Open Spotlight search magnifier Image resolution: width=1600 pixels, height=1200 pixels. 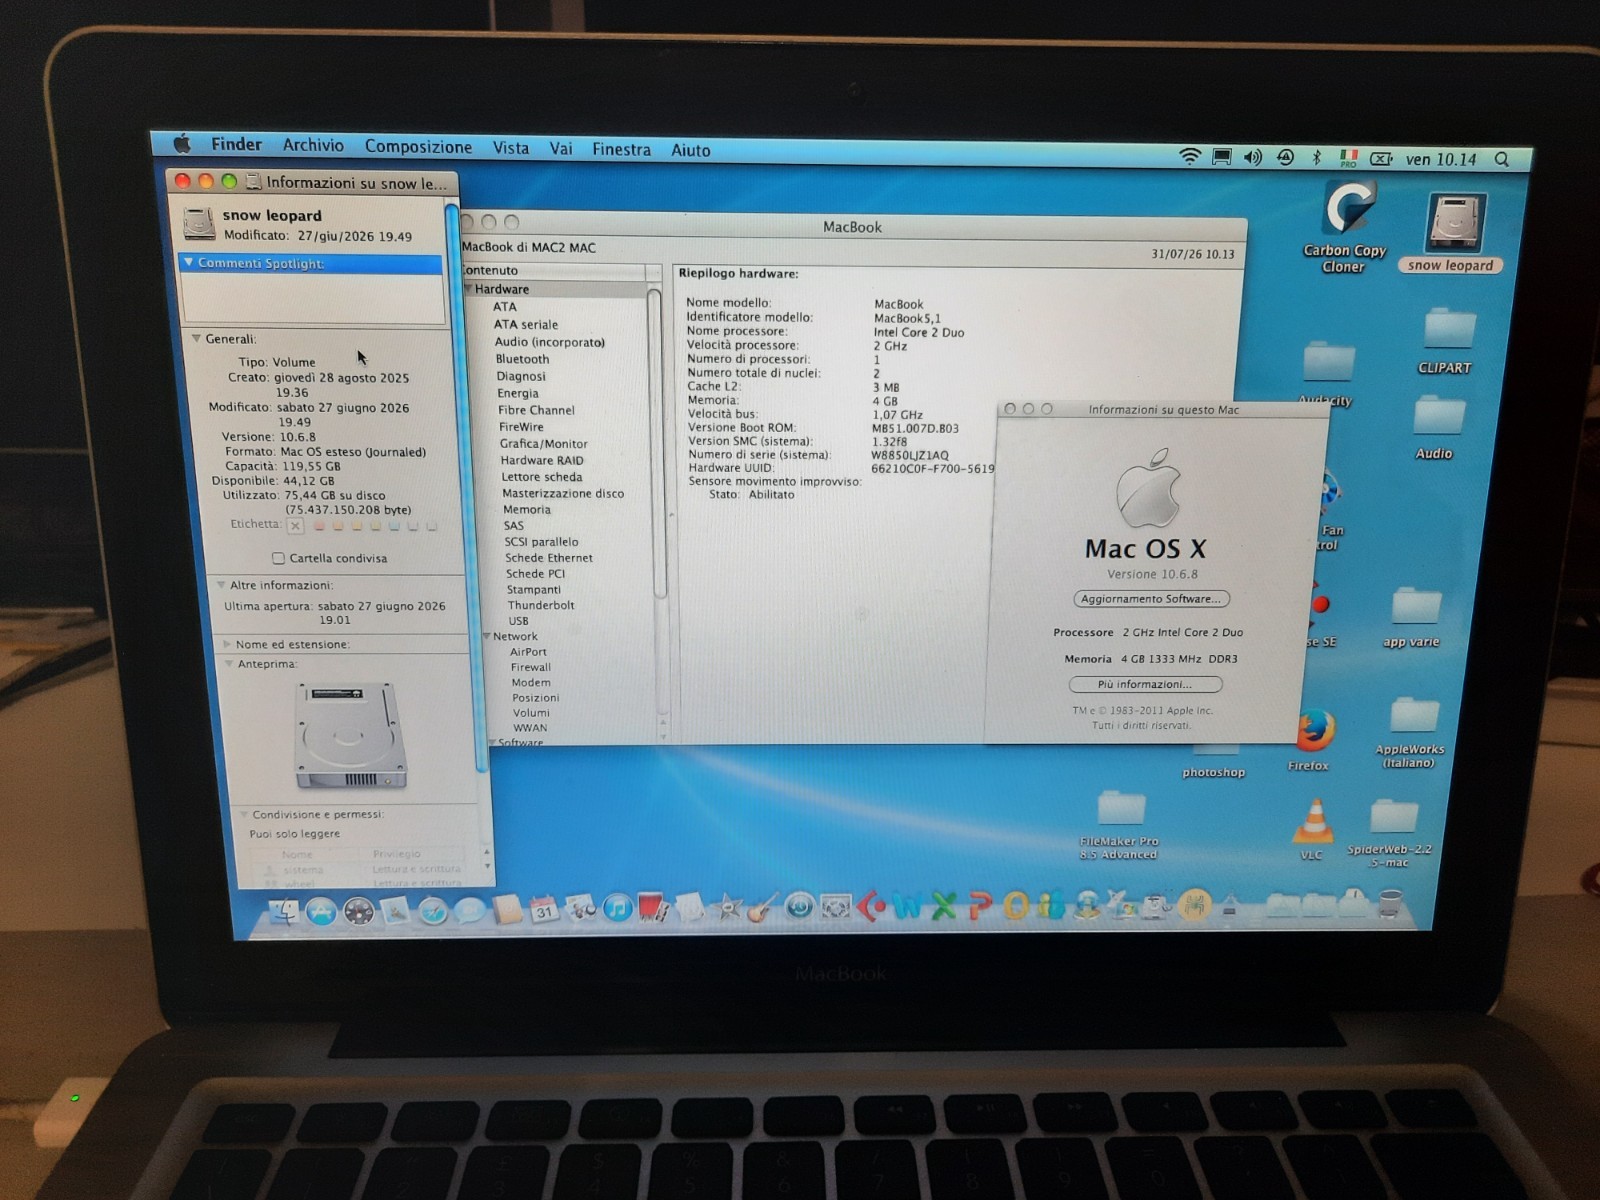tap(1502, 159)
